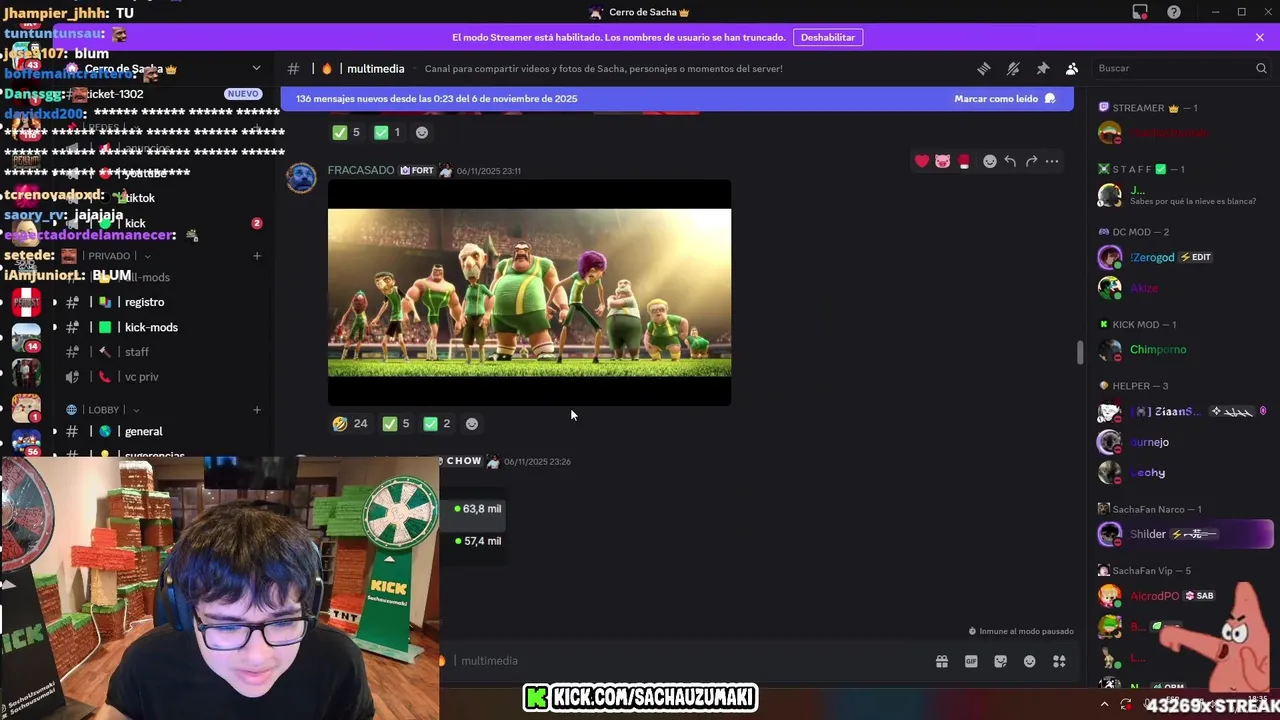1280x720 pixels.
Task: Expand the Cerro de Sacha server dropdown
Action: click(256, 68)
